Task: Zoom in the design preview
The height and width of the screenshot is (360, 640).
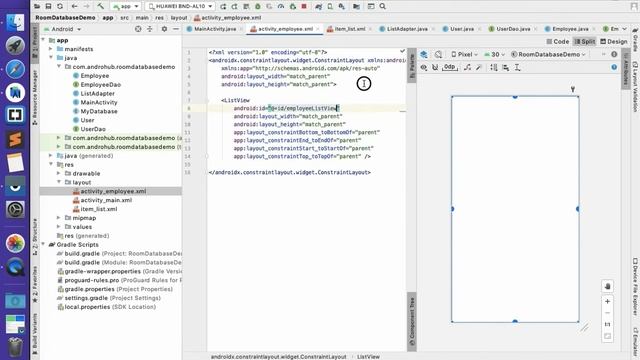Action: point(607,301)
